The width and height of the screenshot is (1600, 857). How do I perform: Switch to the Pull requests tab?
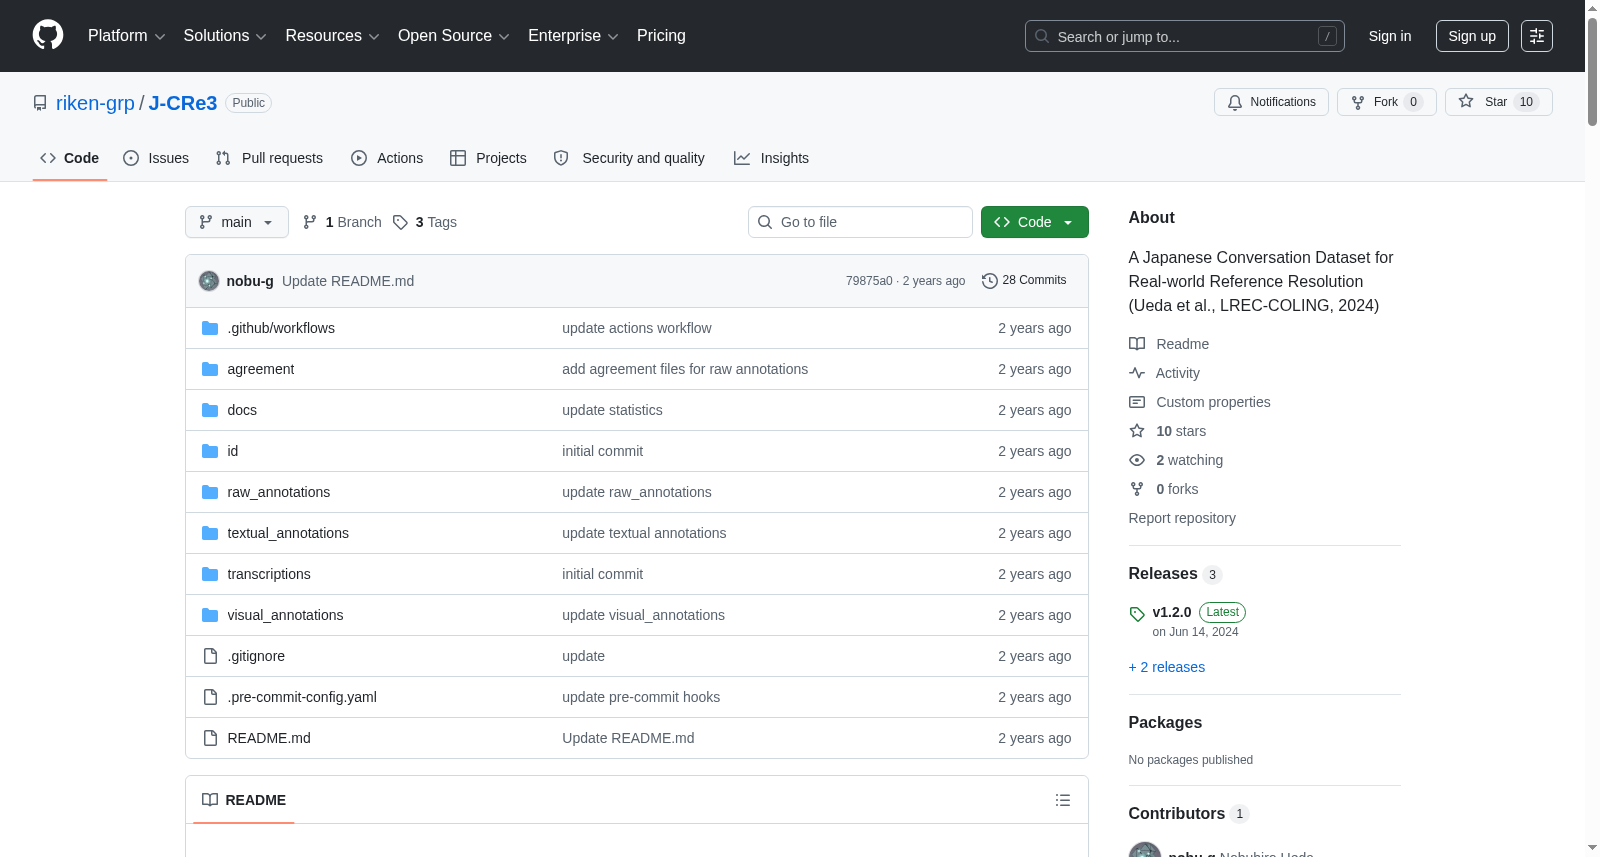pyautogui.click(x=269, y=158)
